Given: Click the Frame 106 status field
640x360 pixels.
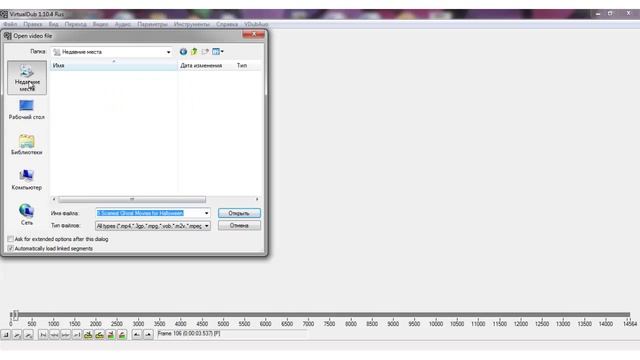Looking at the screenshot, I should (232, 334).
